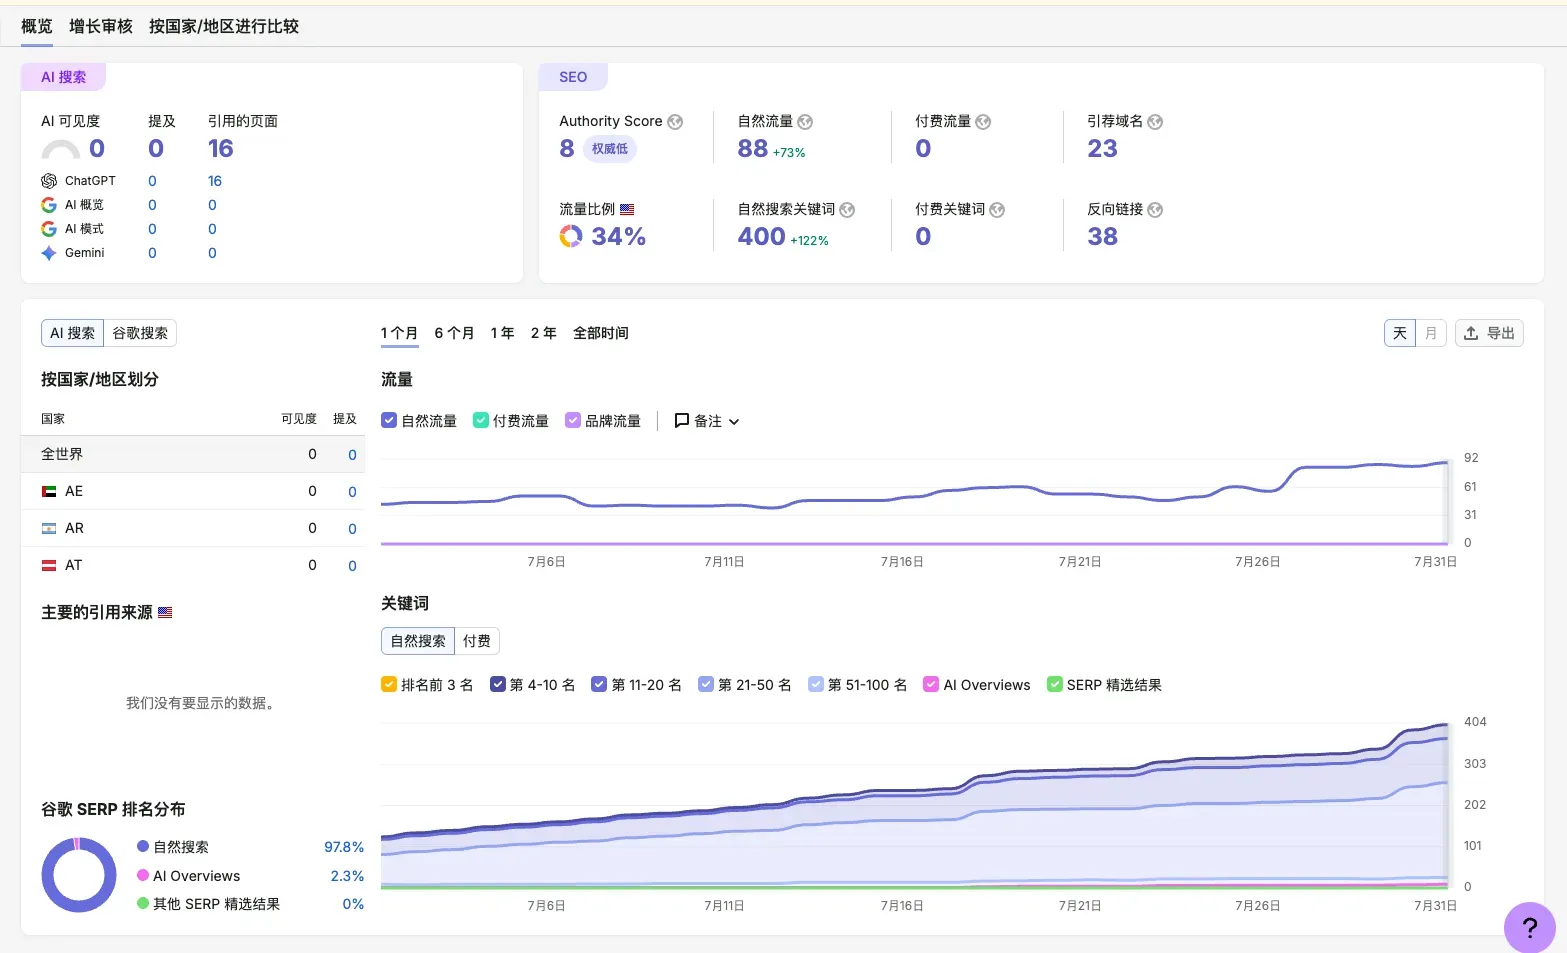
Task: Click the 备注 notes speech-bubble icon
Action: 682,421
